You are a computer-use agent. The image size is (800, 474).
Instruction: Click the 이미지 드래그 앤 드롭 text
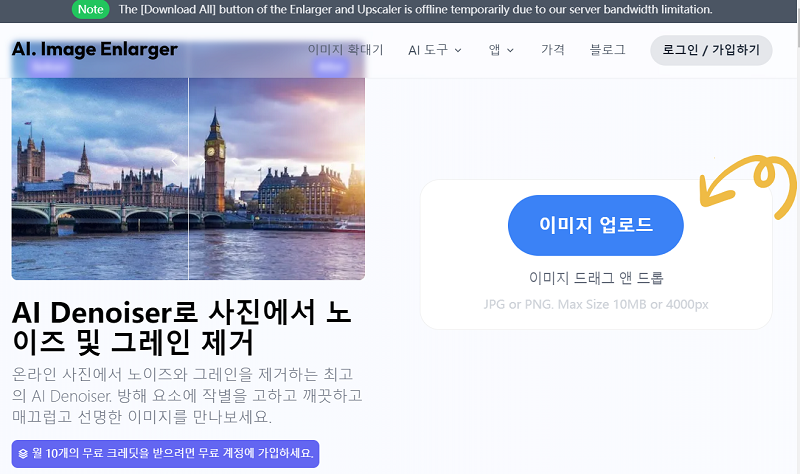pyautogui.click(x=596, y=278)
